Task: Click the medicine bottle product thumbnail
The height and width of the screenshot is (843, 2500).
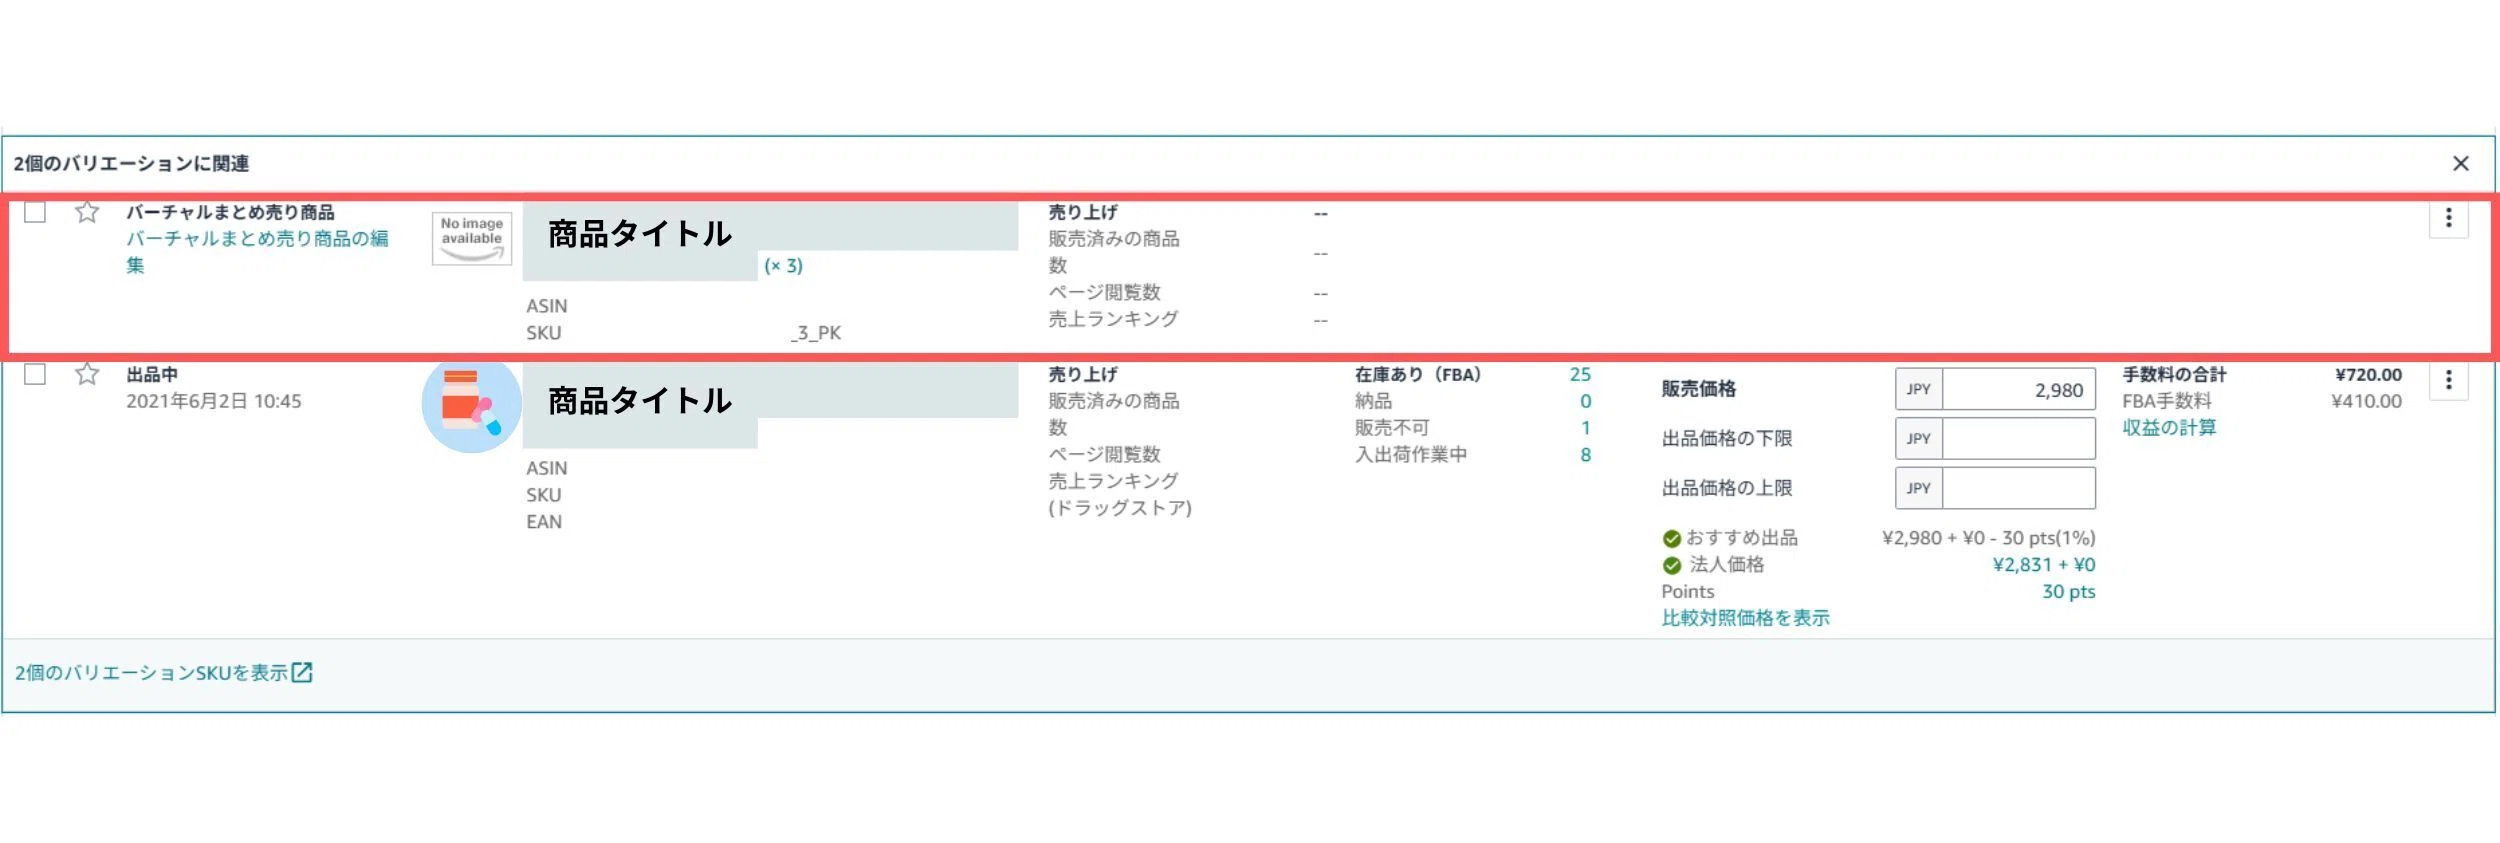Action: pos(471,403)
